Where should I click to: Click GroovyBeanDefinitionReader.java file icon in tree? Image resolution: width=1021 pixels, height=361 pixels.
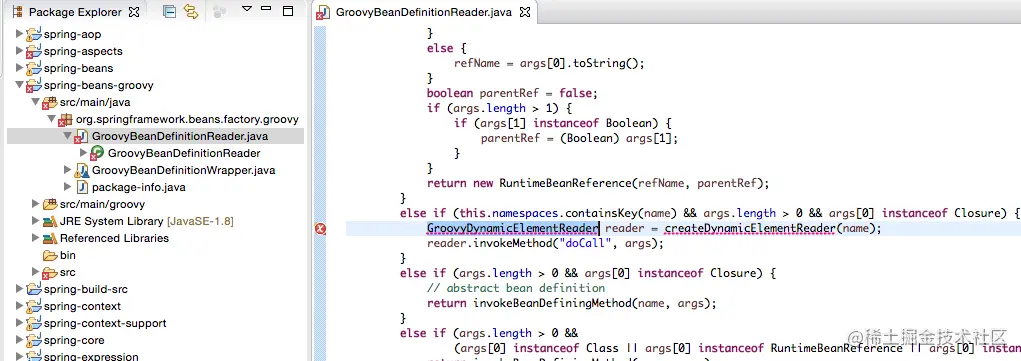(81, 137)
